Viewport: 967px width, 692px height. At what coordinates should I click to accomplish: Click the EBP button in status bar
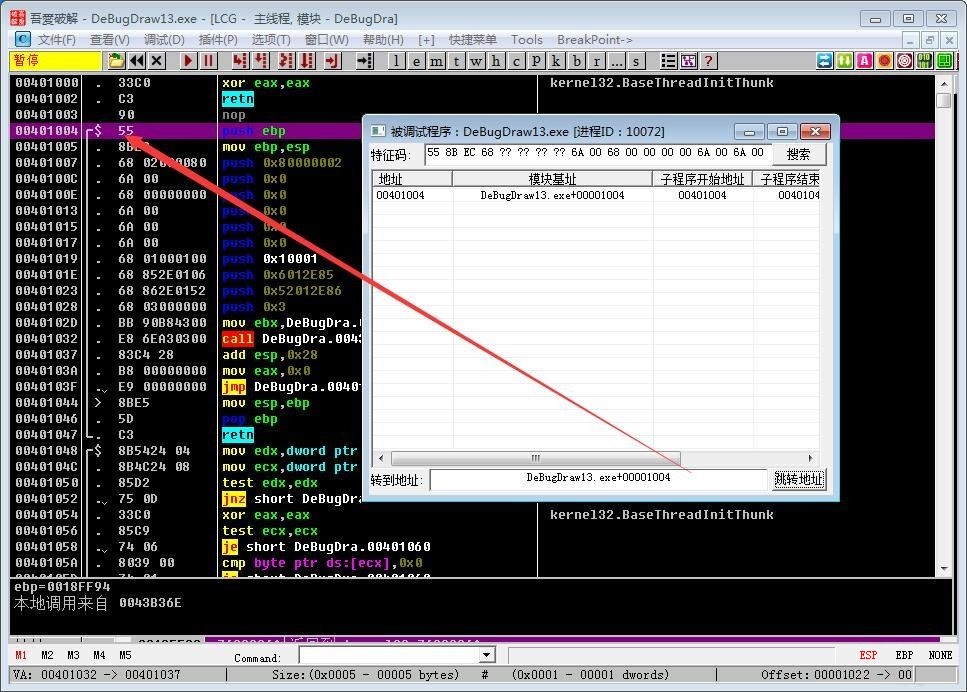[904, 655]
